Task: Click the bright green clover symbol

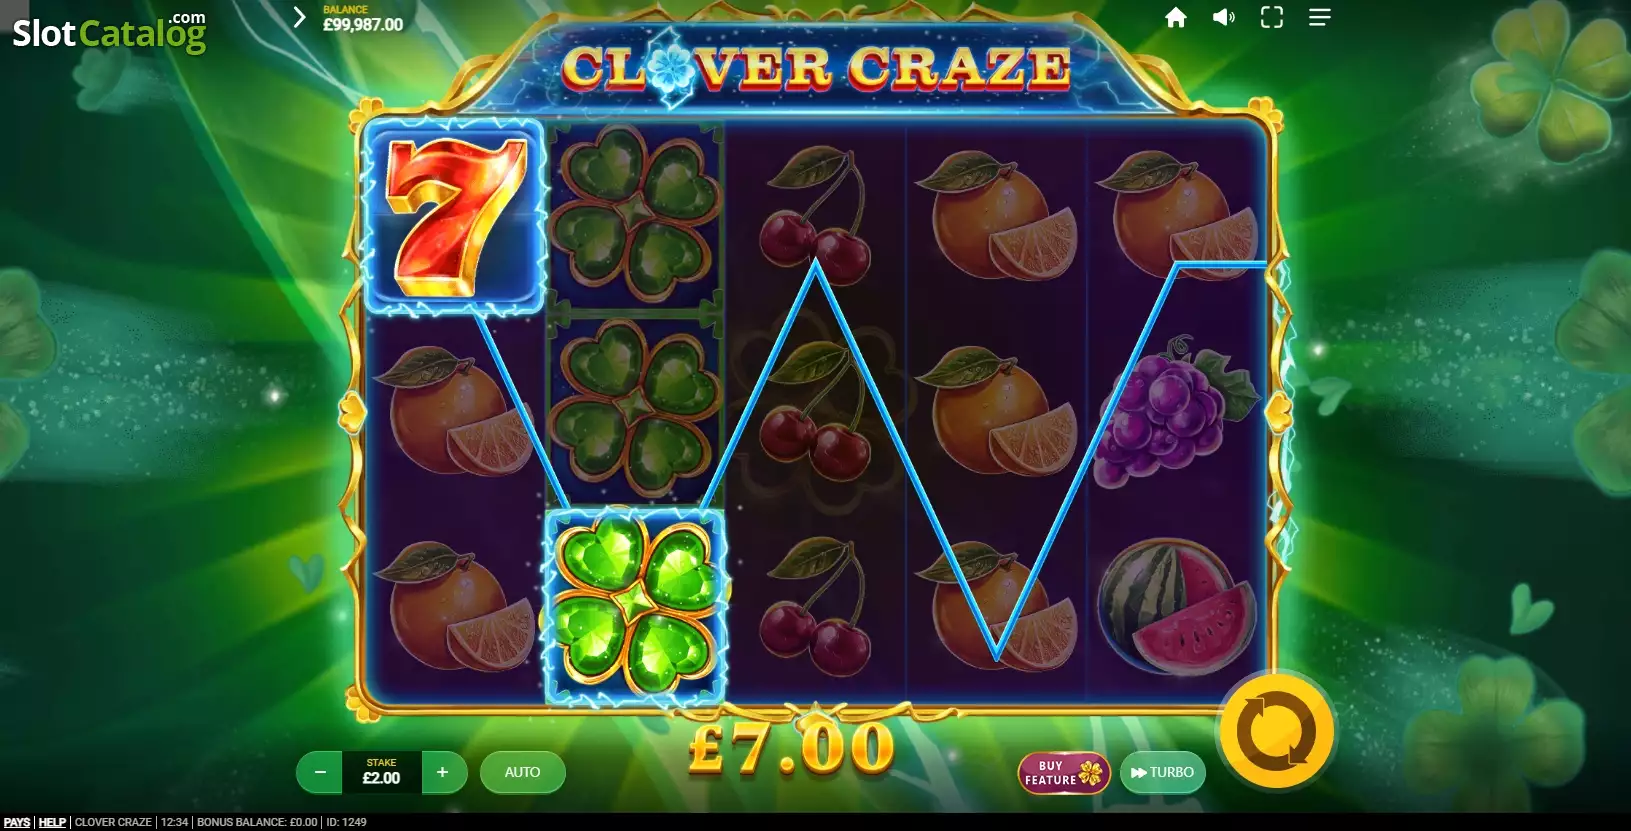Action: point(635,606)
